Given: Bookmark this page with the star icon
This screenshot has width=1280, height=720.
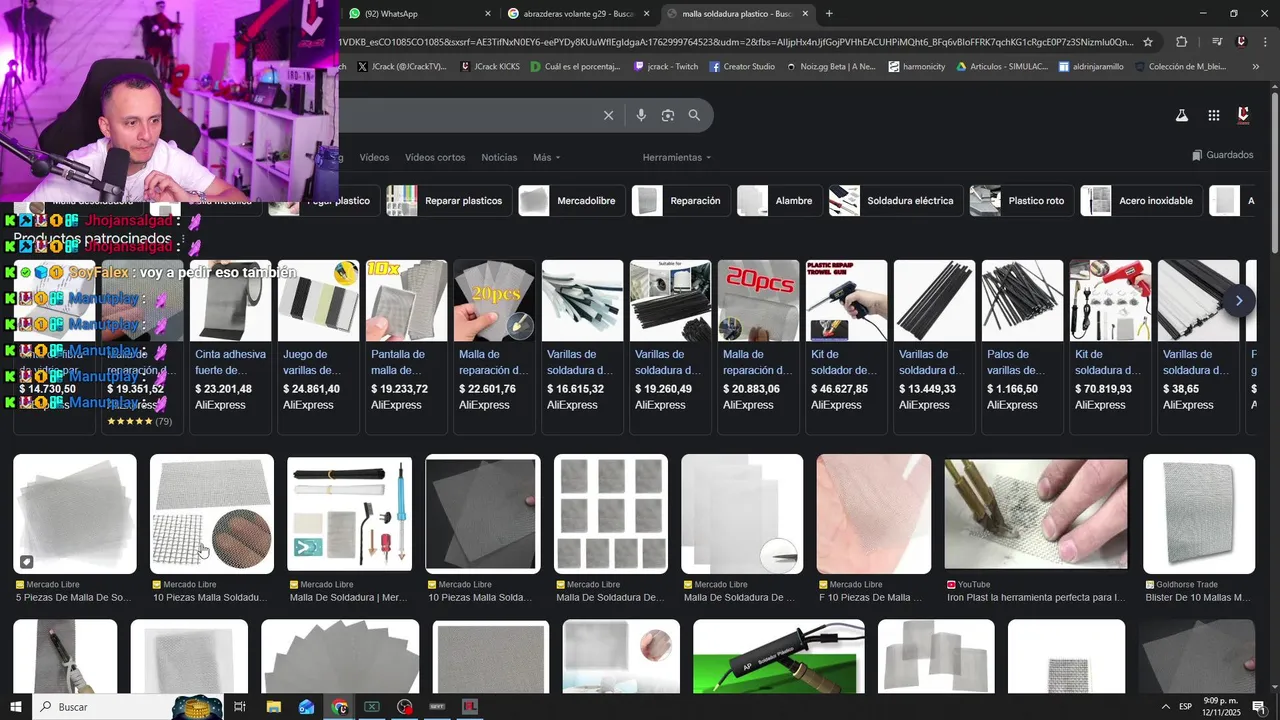Looking at the screenshot, I should pos(1148,42).
